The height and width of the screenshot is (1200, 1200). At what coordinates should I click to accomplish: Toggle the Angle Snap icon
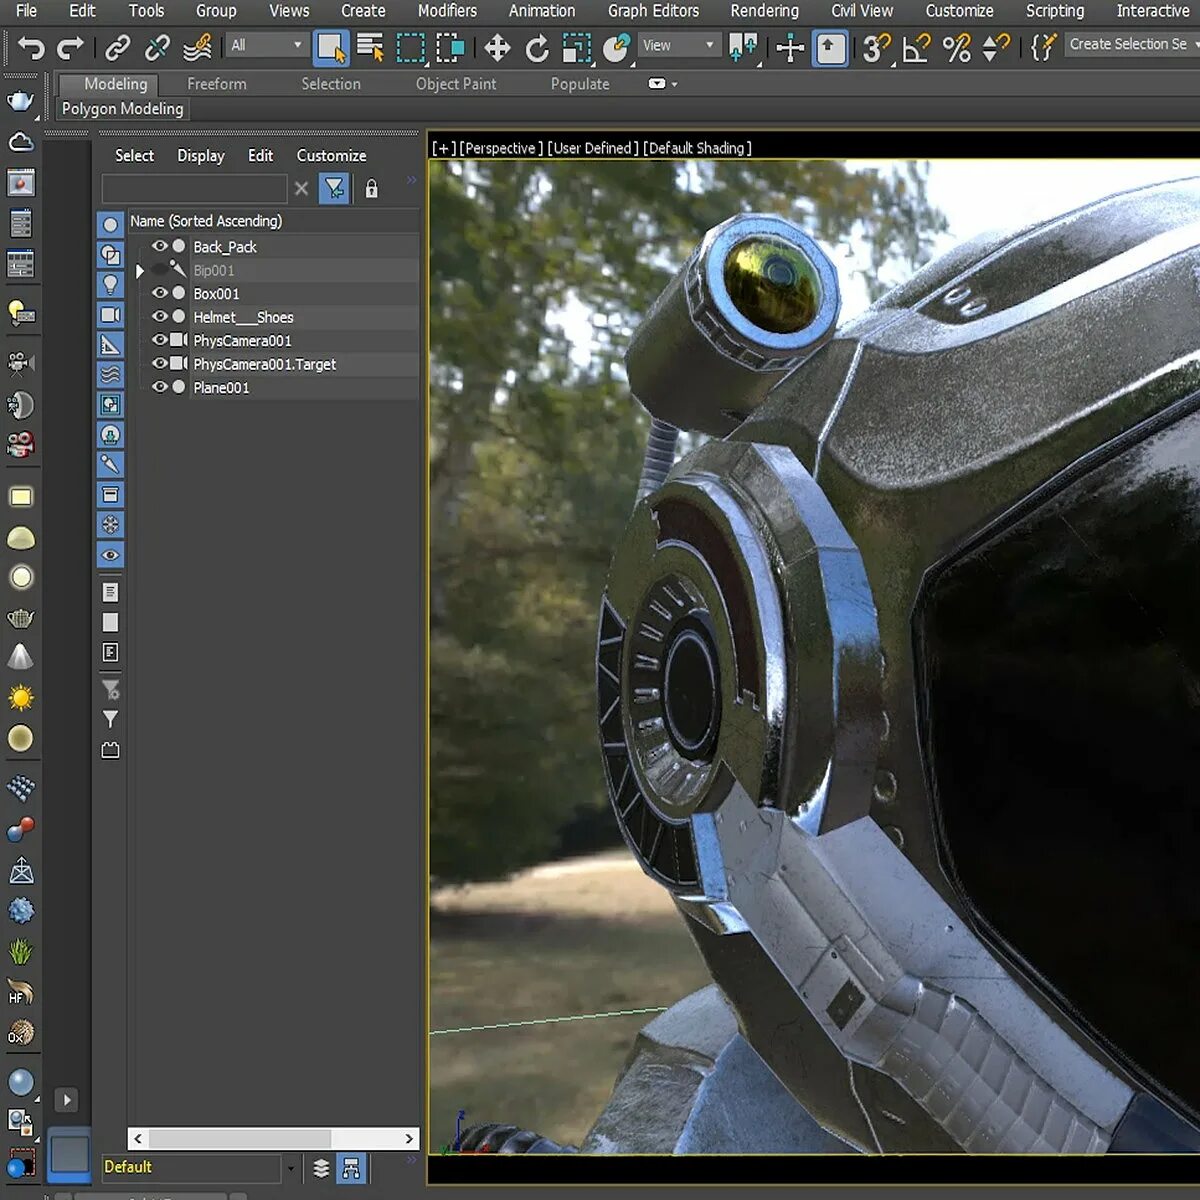point(915,47)
